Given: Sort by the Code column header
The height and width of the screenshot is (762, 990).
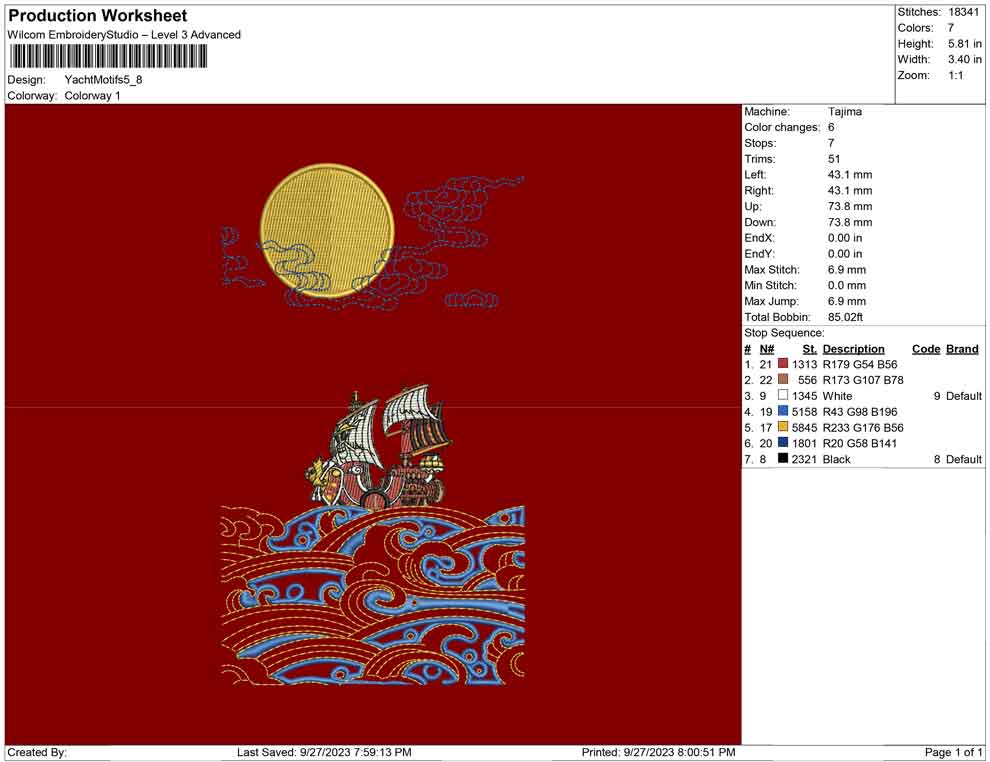Looking at the screenshot, I should click(x=926, y=348).
